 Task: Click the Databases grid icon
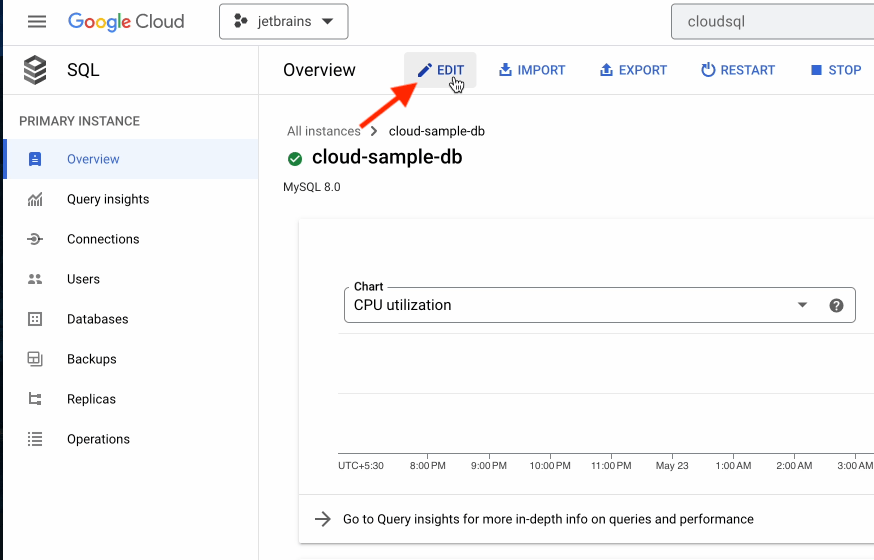click(35, 319)
